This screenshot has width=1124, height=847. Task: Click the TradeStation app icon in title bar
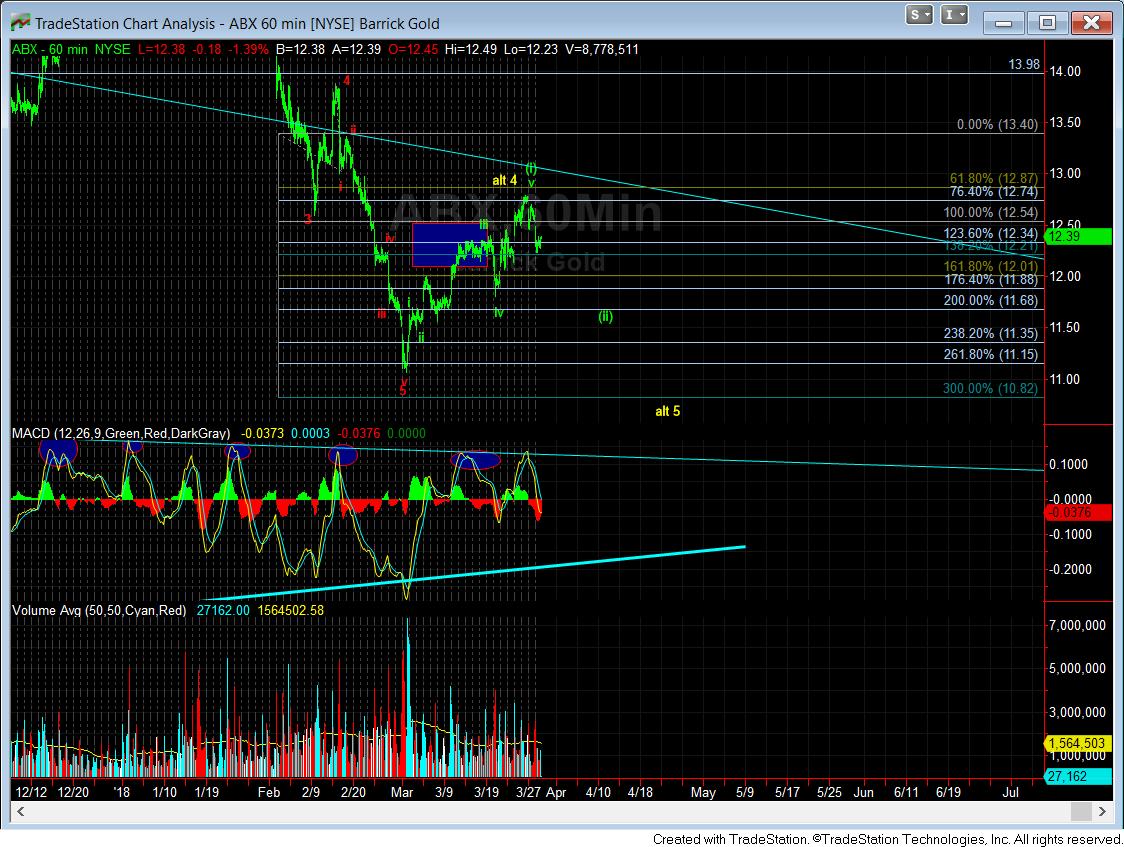[20, 22]
